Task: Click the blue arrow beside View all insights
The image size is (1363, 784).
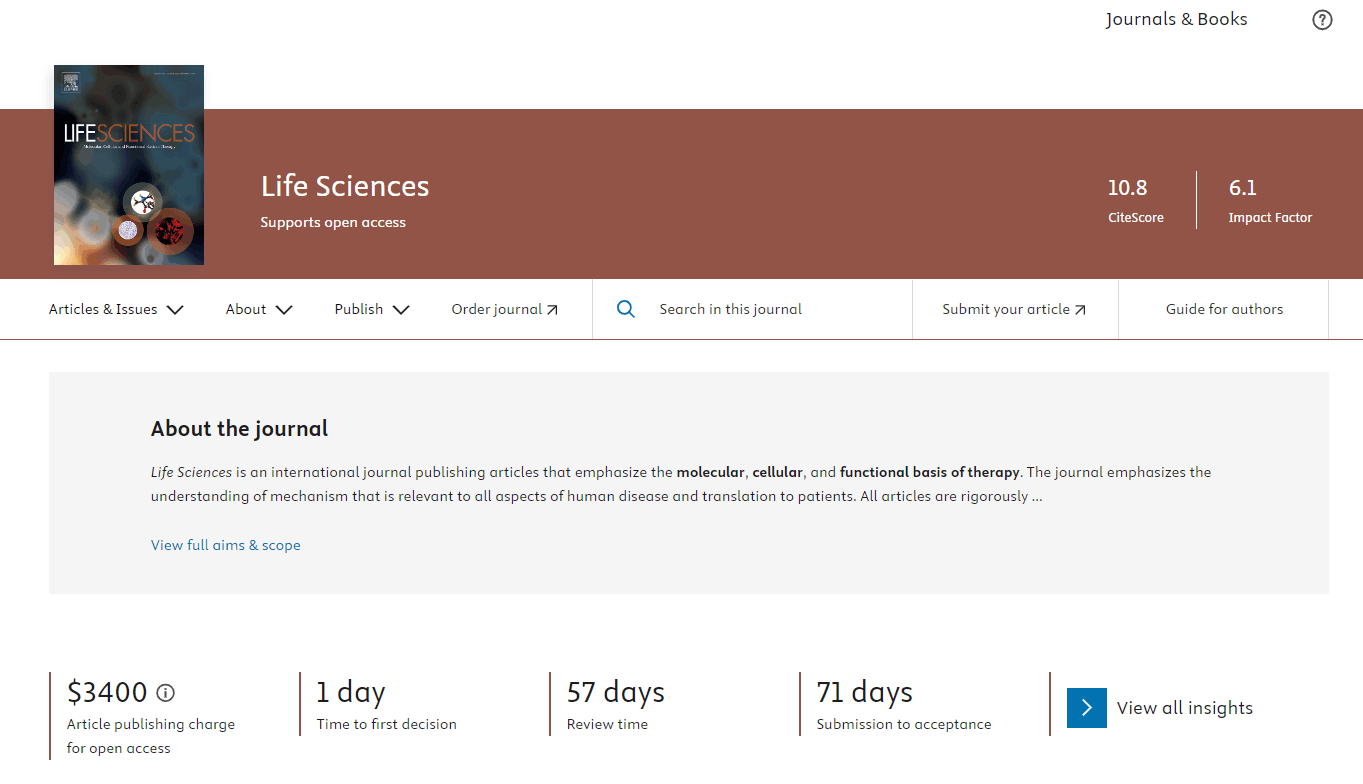Action: pos(1087,708)
